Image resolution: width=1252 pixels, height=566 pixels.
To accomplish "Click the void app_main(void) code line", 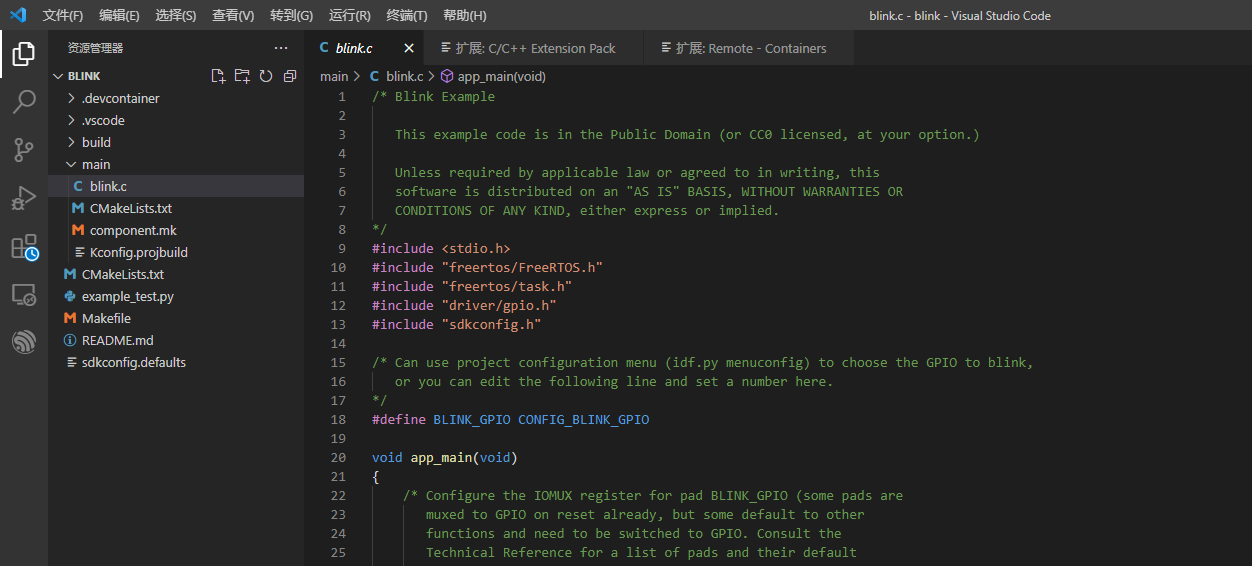I will [x=445, y=457].
